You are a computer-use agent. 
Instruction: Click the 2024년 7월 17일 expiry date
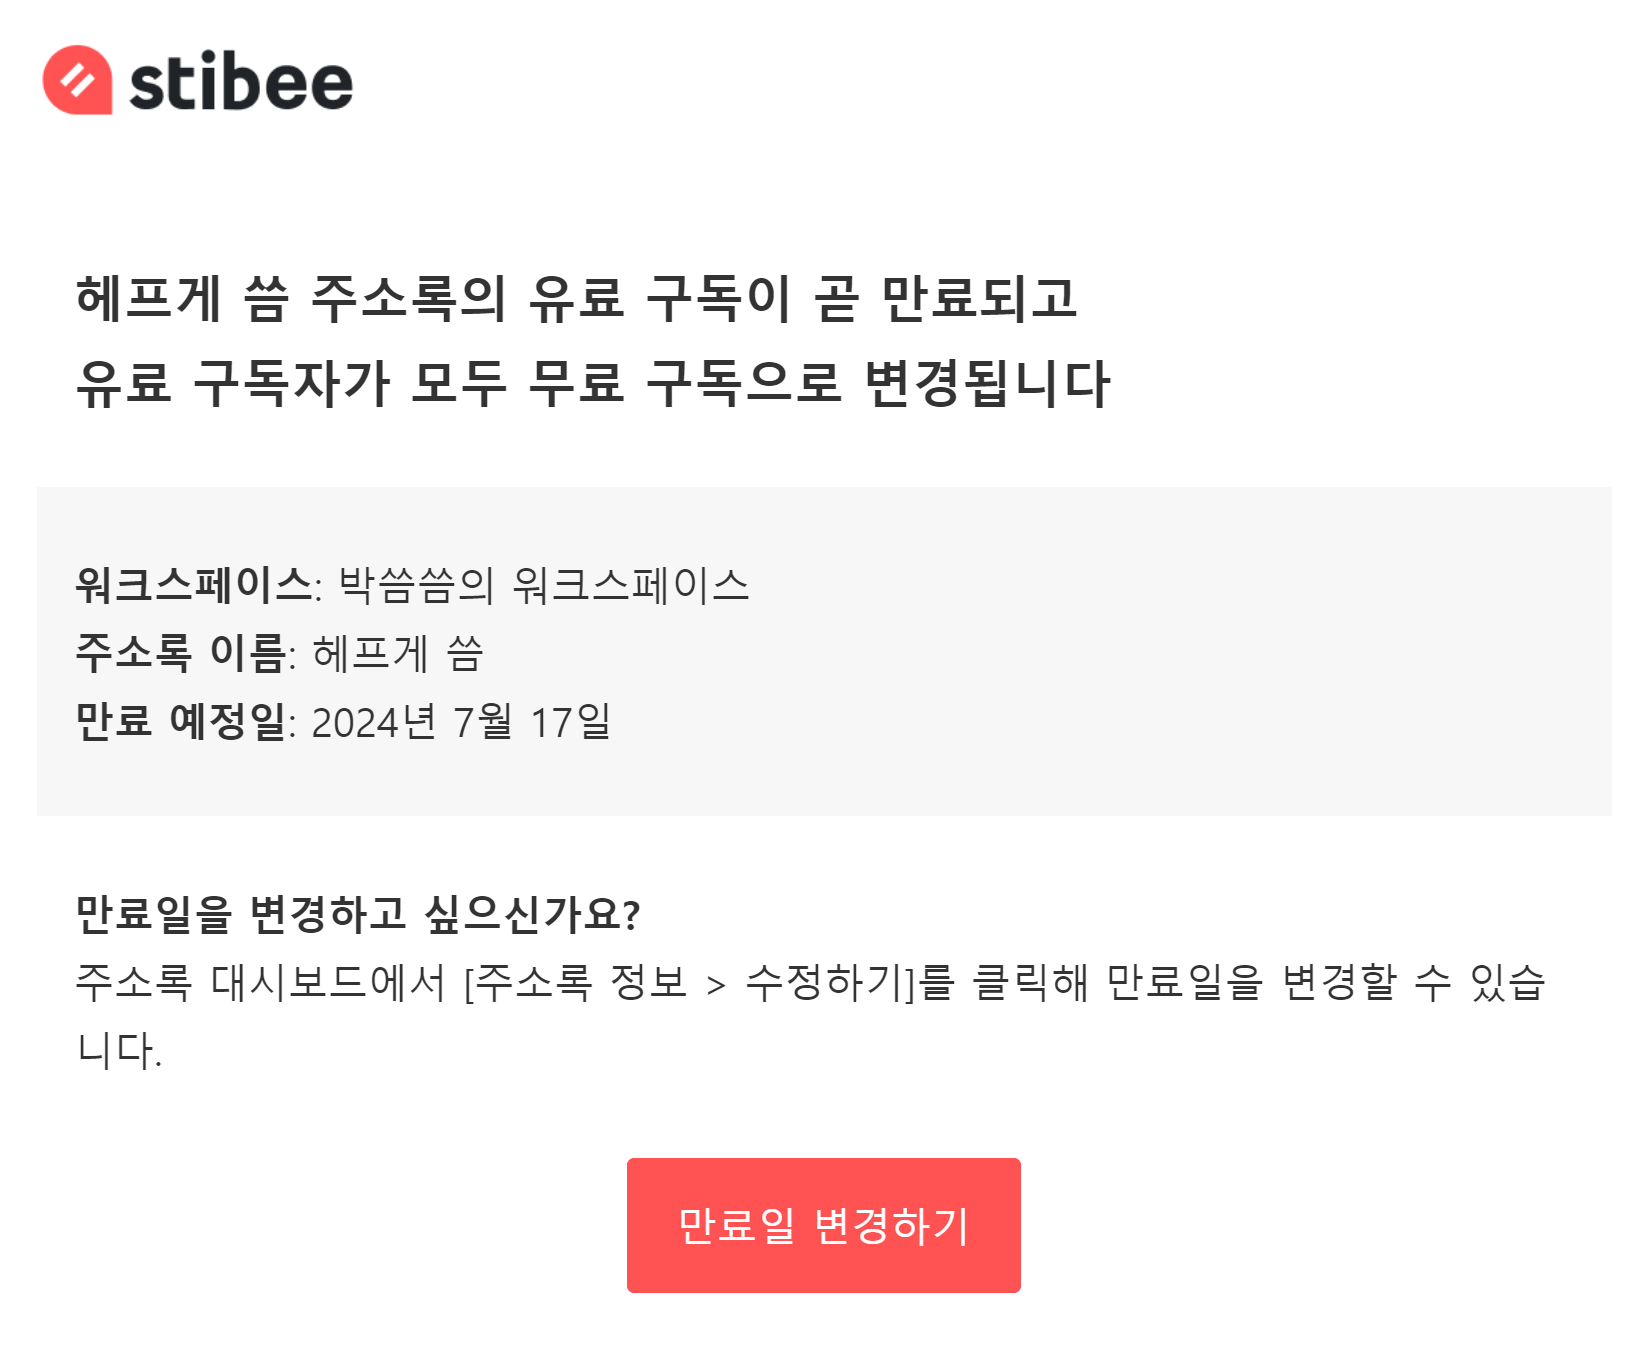[461, 721]
